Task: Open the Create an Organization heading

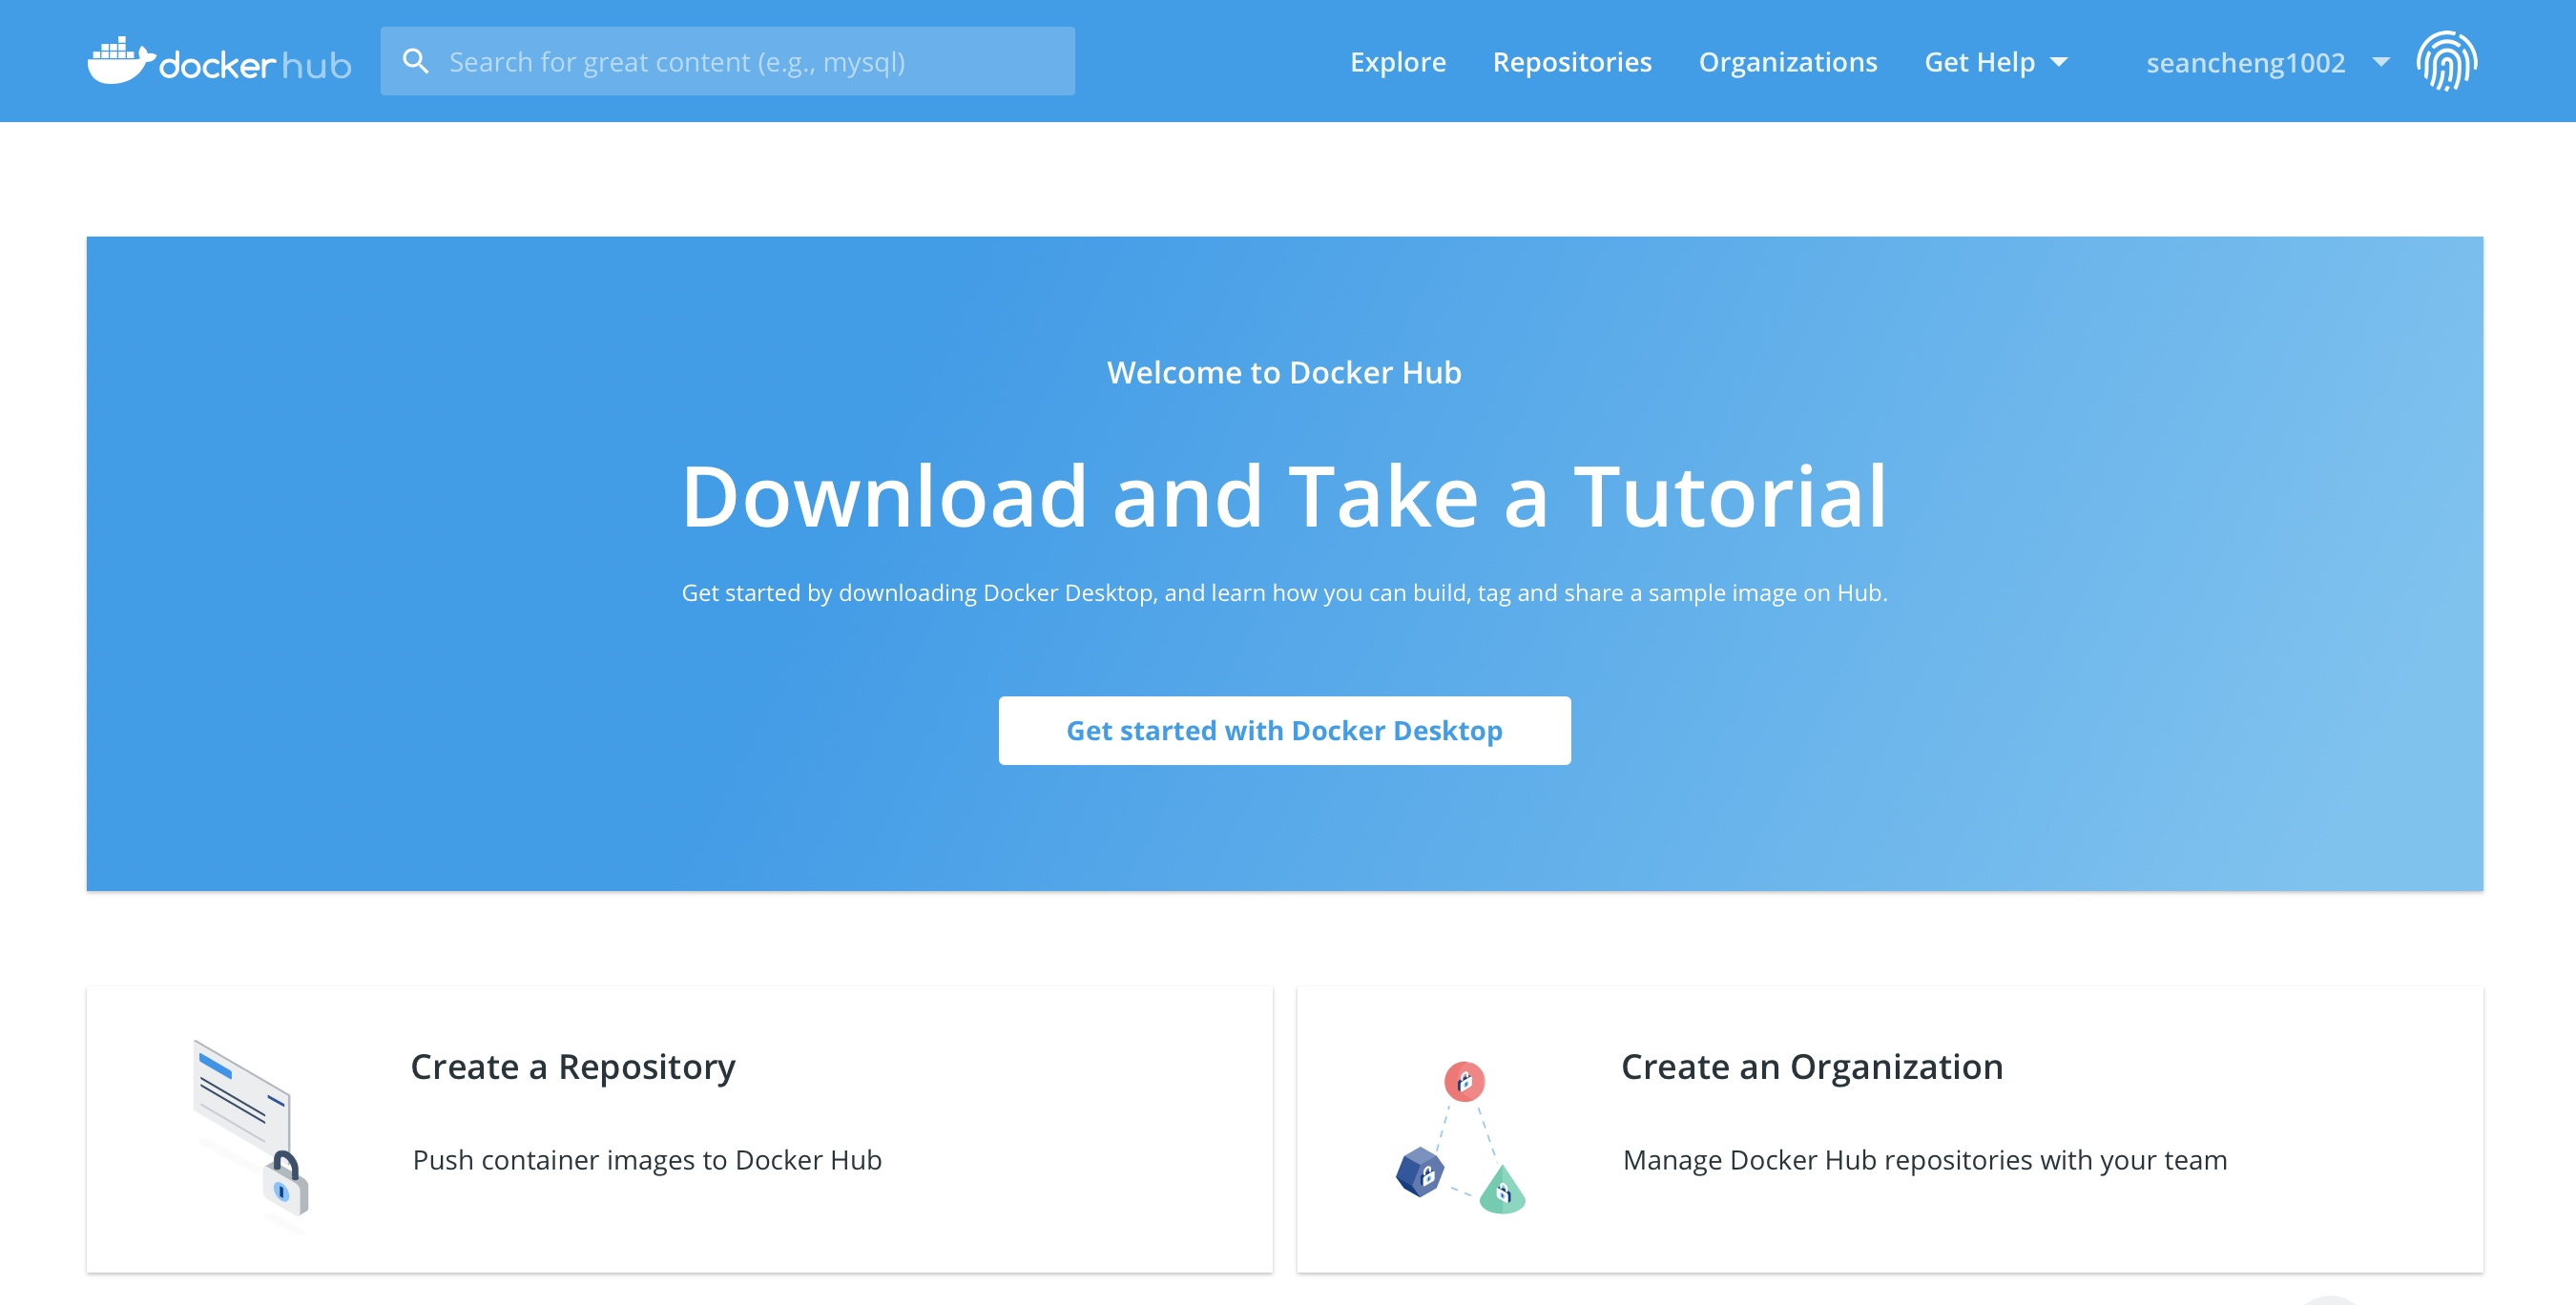Action: 1811,1067
